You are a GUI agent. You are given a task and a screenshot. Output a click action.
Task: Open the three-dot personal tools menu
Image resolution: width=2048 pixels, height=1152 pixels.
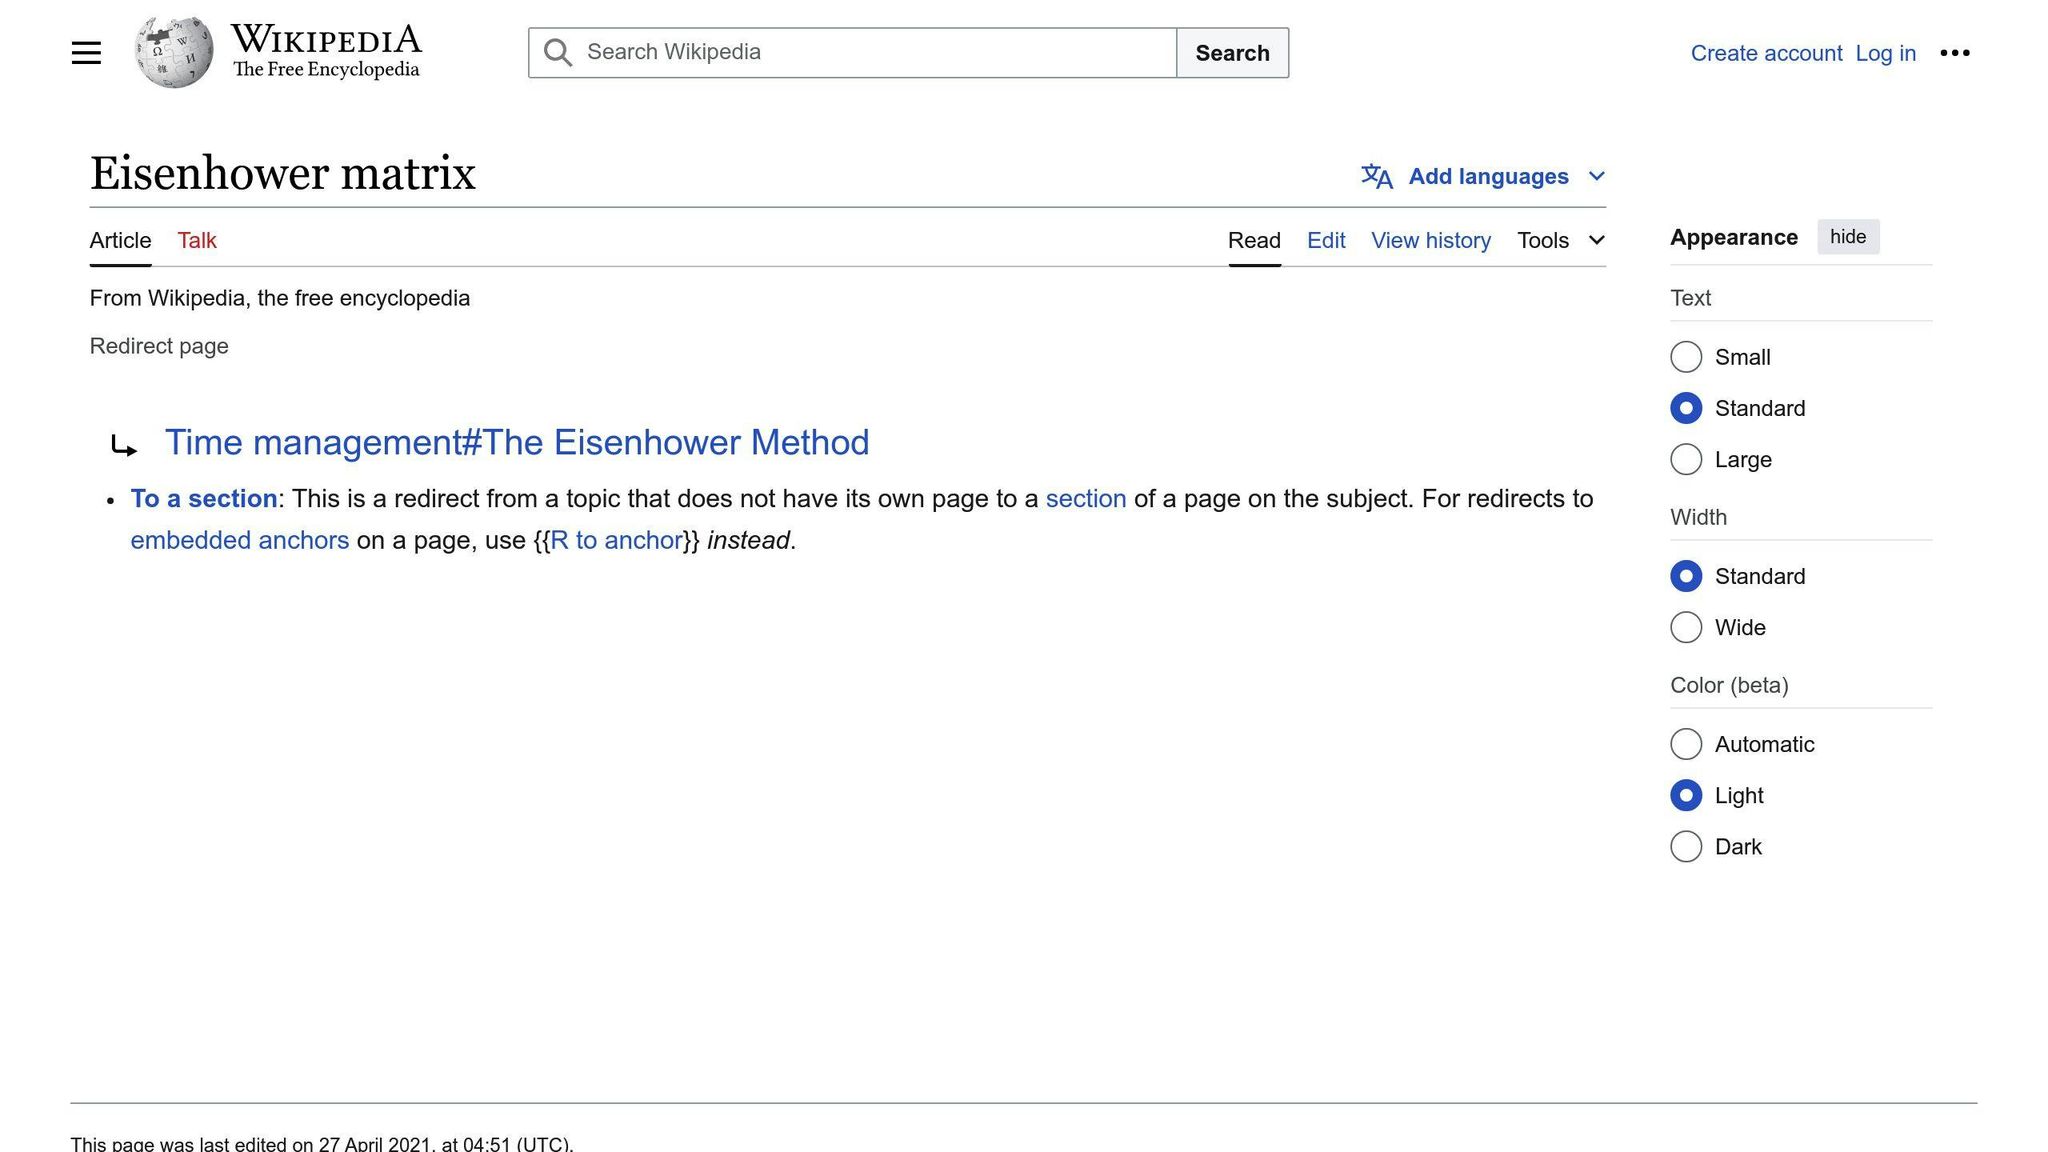pos(1954,53)
